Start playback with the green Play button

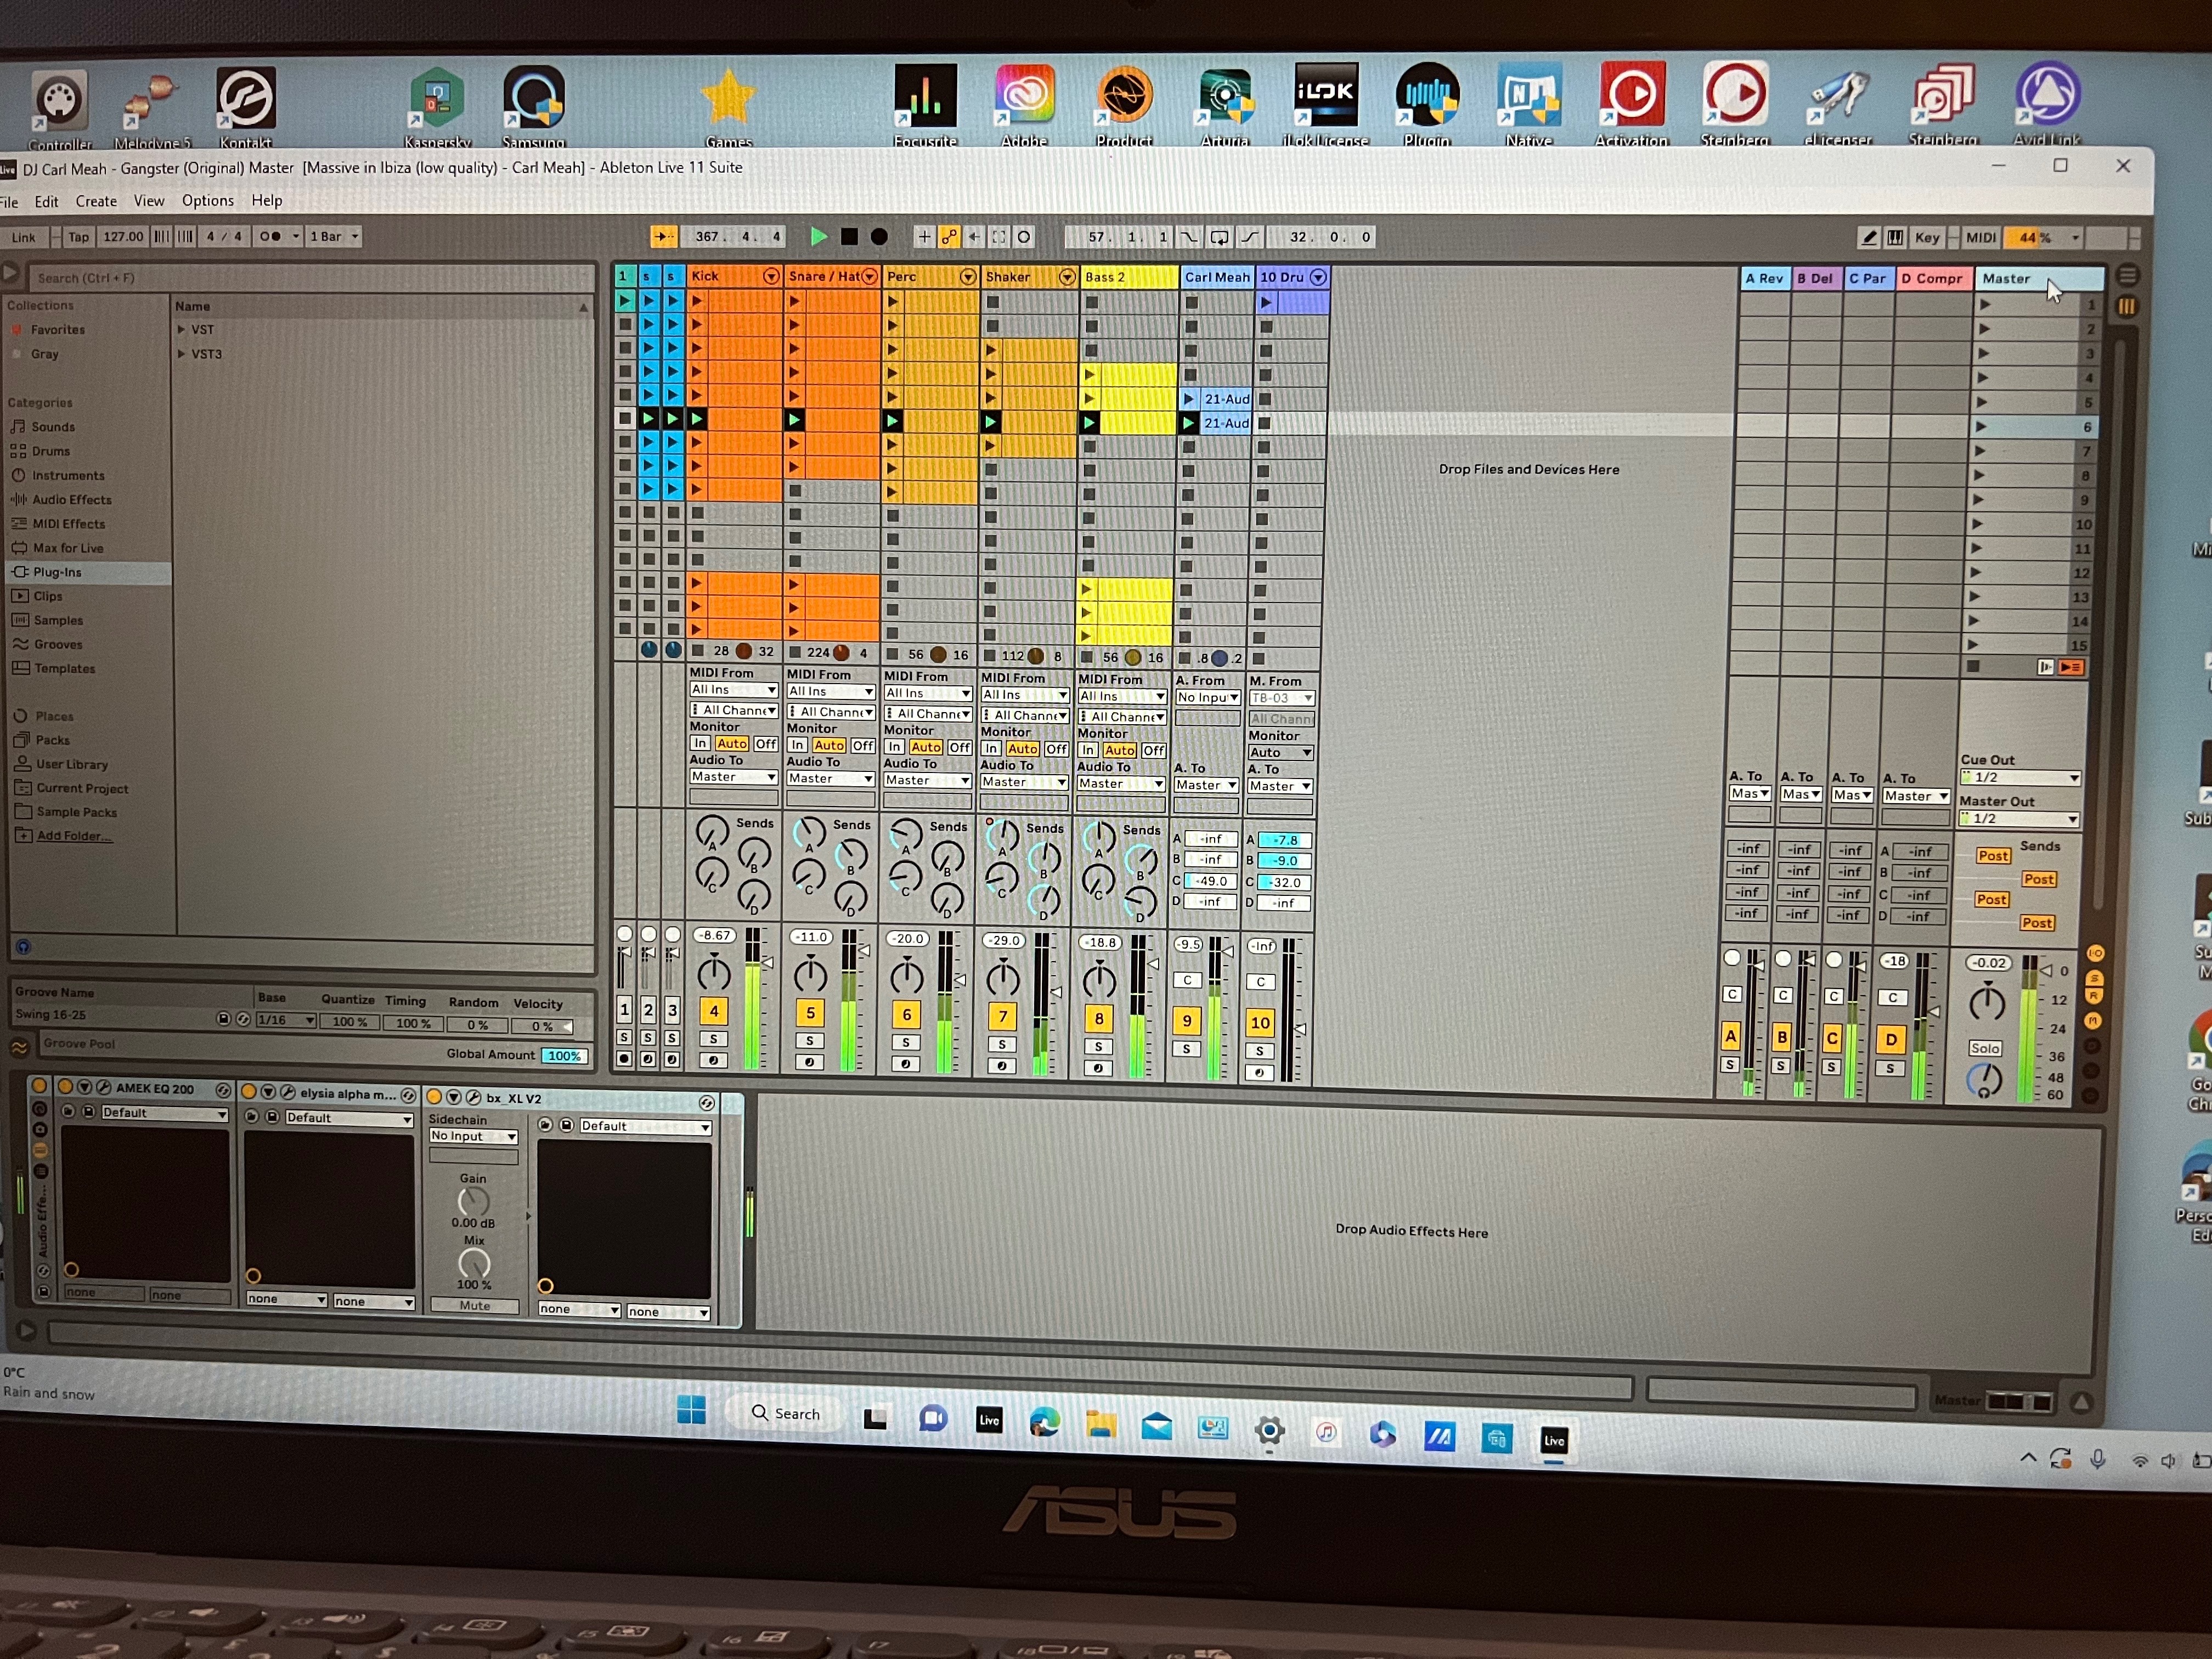tap(818, 237)
